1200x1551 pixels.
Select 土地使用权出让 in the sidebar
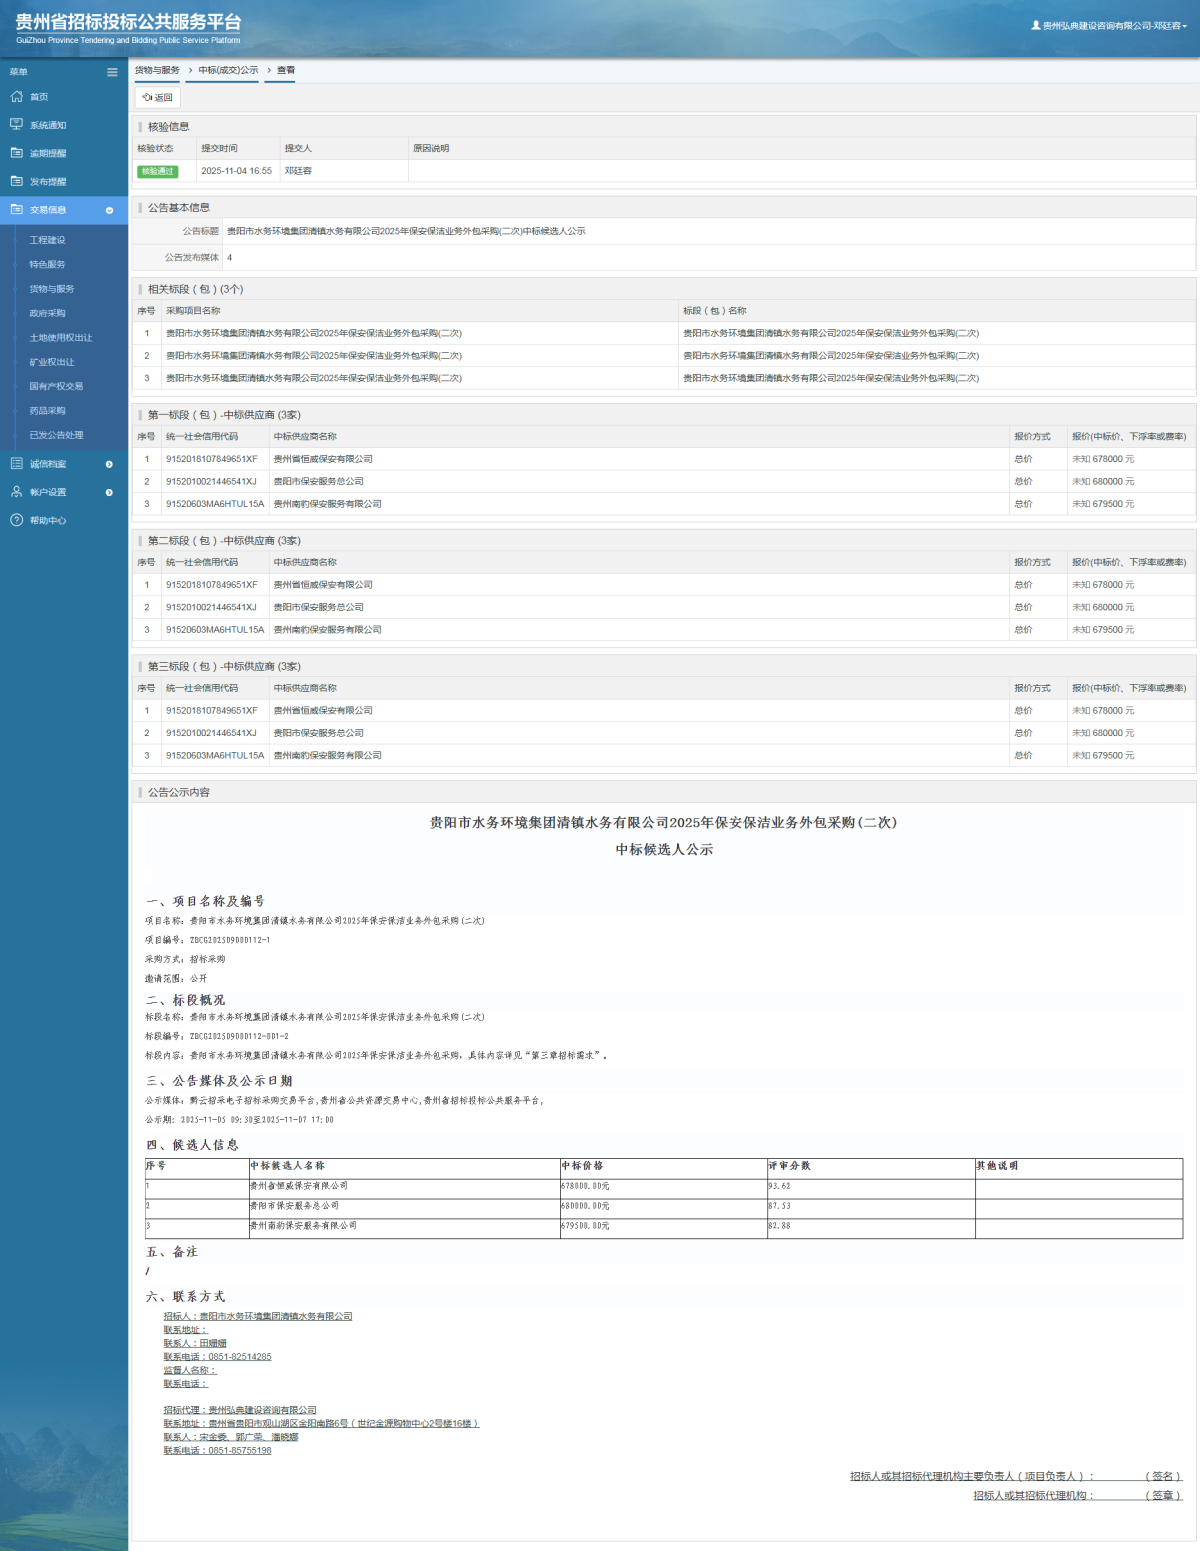[60, 338]
